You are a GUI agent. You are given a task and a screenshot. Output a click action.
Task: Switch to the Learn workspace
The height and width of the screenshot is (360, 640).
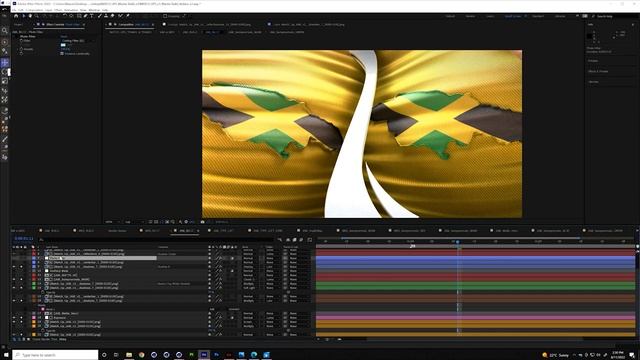click(490, 16)
